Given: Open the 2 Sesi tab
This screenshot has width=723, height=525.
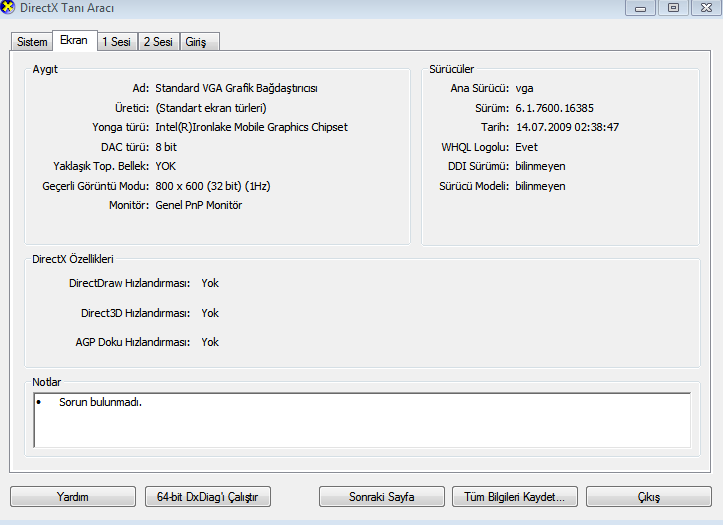Looking at the screenshot, I should (x=158, y=42).
